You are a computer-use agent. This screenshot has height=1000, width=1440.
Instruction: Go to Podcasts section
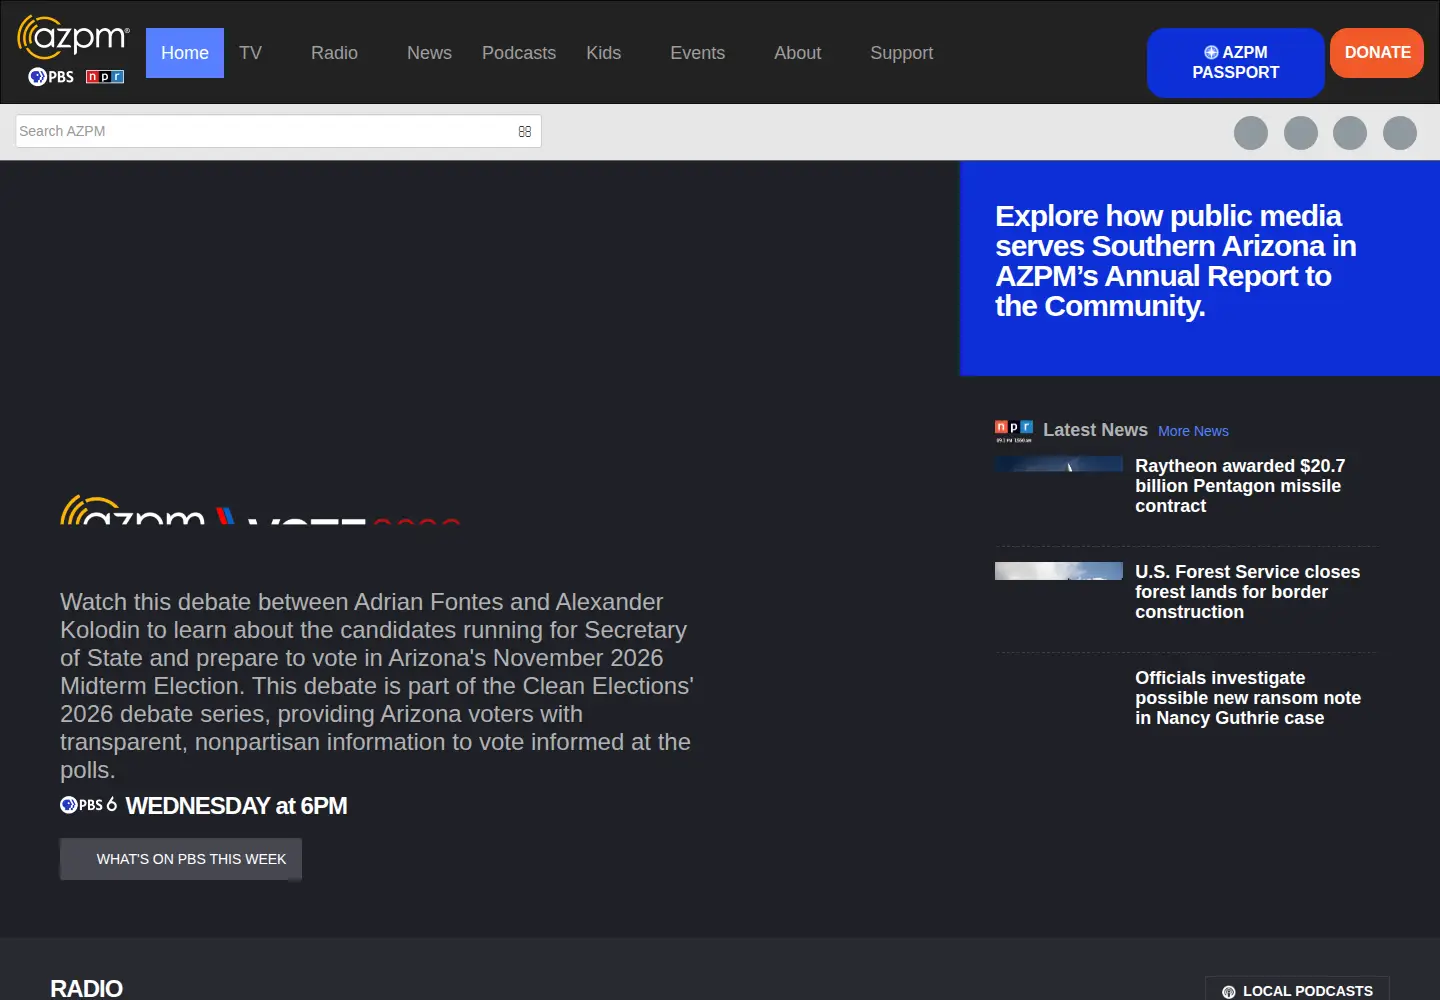click(x=519, y=53)
